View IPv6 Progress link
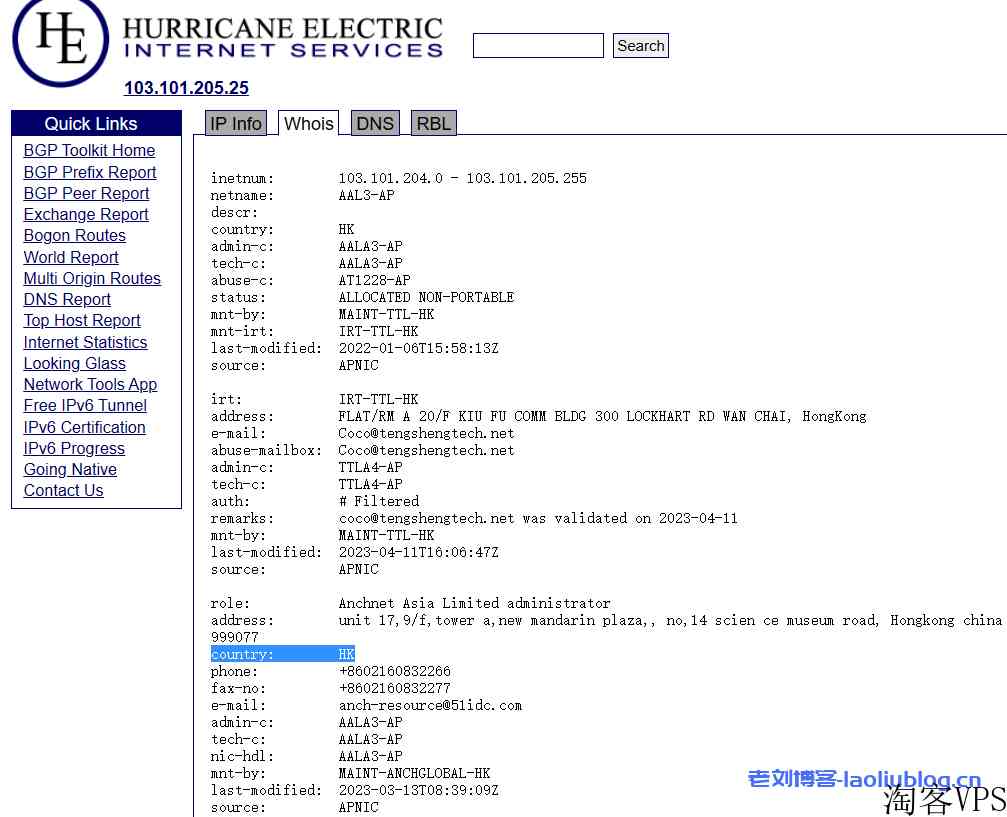 click(x=74, y=448)
